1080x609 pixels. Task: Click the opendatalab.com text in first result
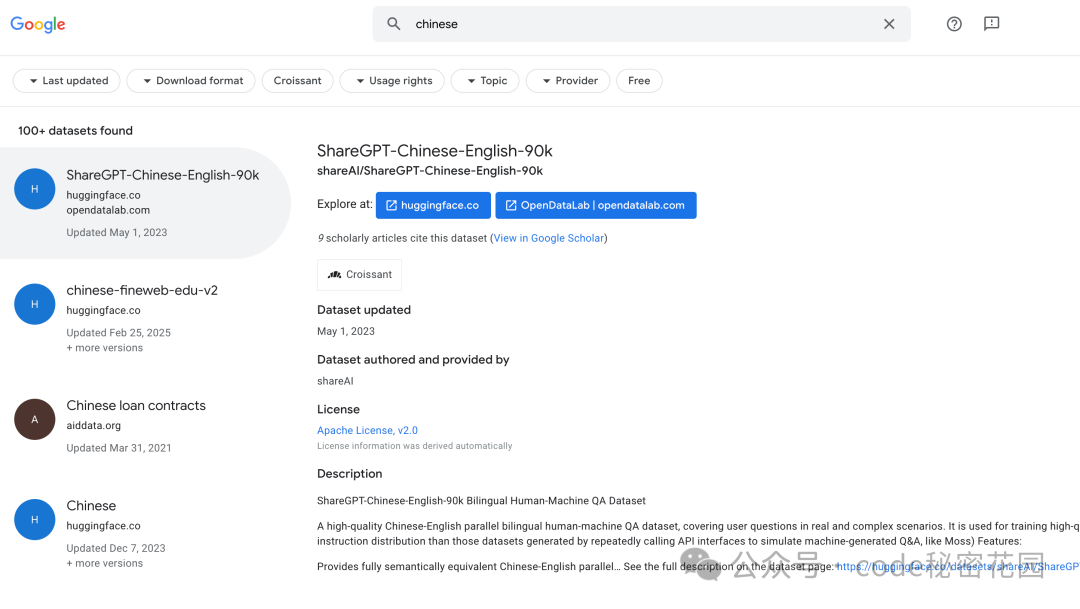(108, 210)
